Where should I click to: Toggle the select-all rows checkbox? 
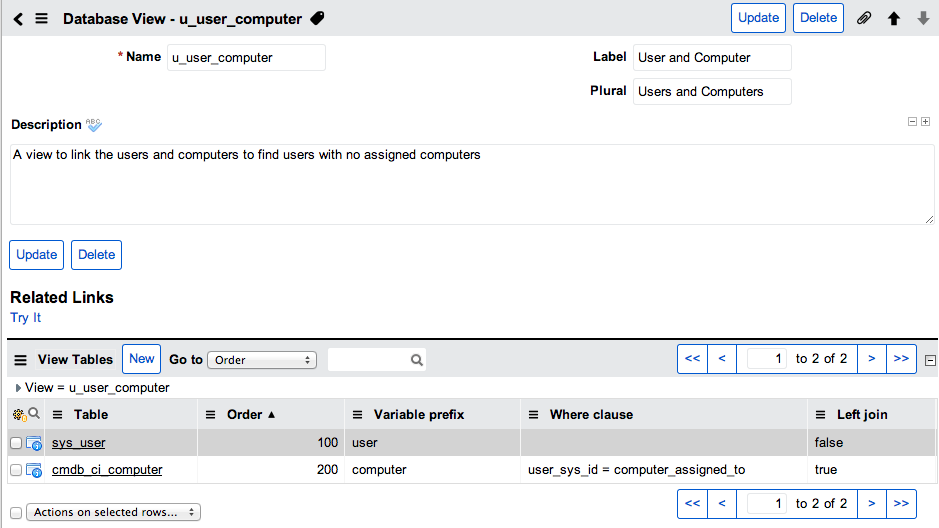tap(16, 512)
